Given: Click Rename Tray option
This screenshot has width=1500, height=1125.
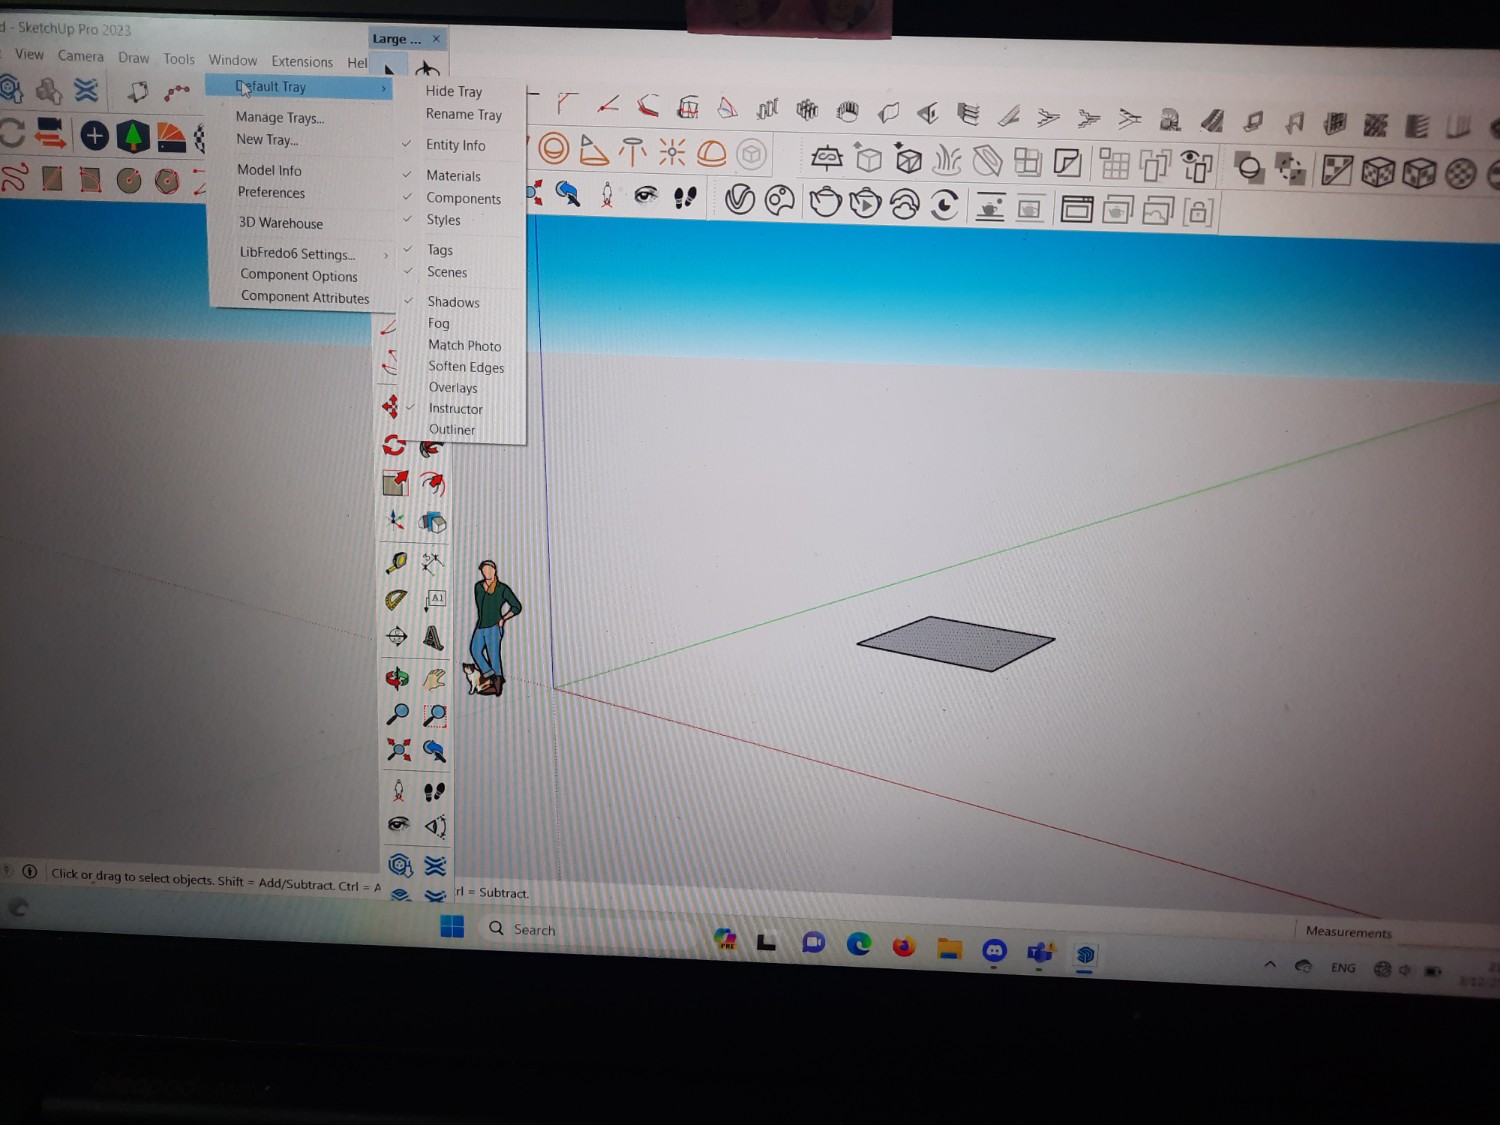Looking at the screenshot, I should point(464,115).
